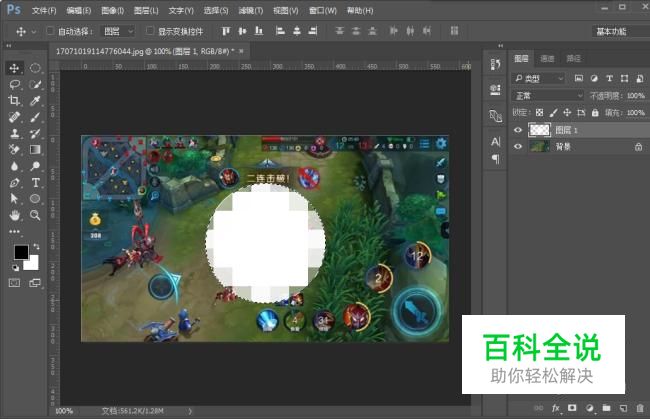
Task: Create a new layer
Action: 623,408
